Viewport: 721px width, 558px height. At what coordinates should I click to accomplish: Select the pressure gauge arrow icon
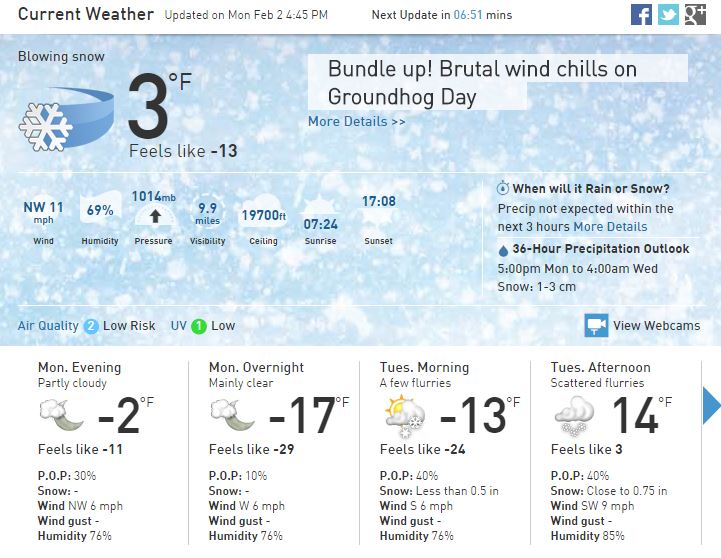(153, 215)
